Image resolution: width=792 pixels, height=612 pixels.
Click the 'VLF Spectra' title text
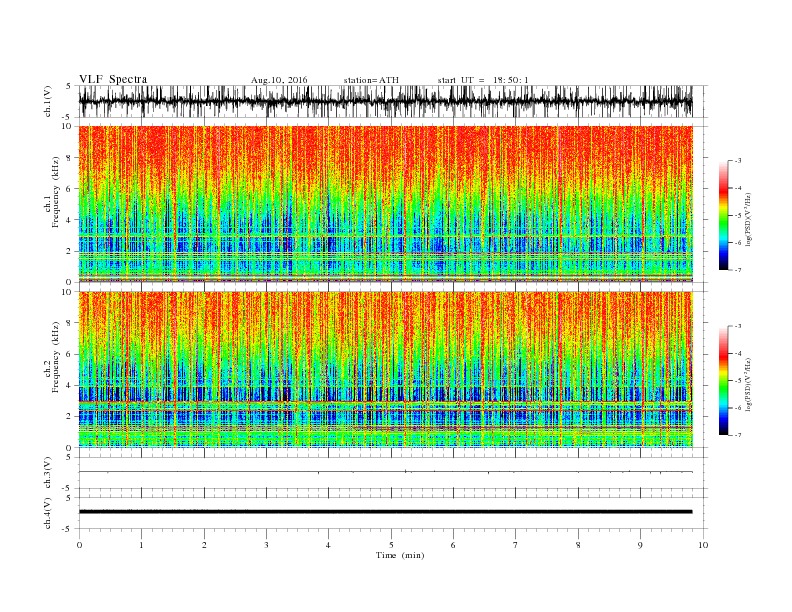(113, 79)
